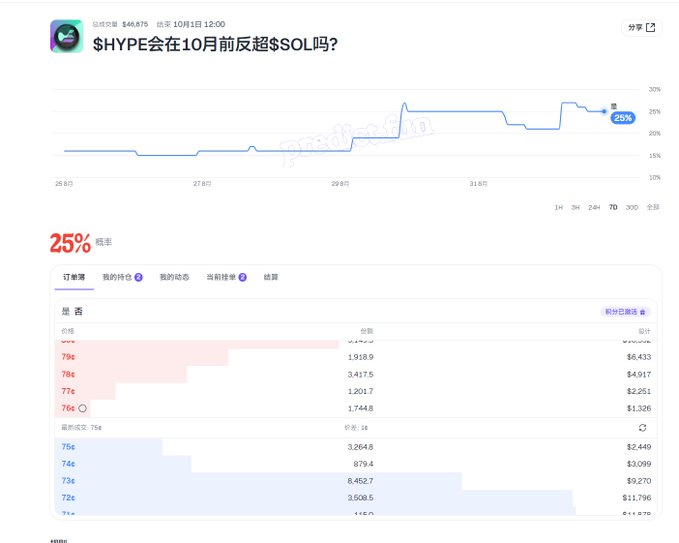Click the $1,326 total value

tap(639, 408)
